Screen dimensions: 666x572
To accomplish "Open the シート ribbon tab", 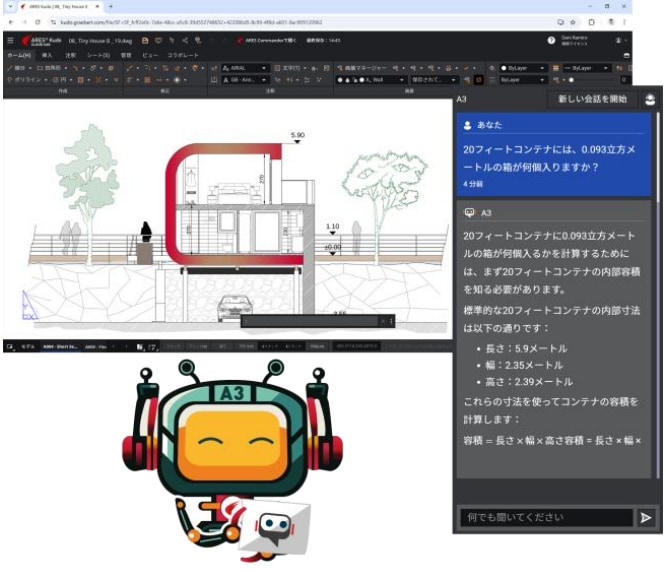I will coord(98,55).
